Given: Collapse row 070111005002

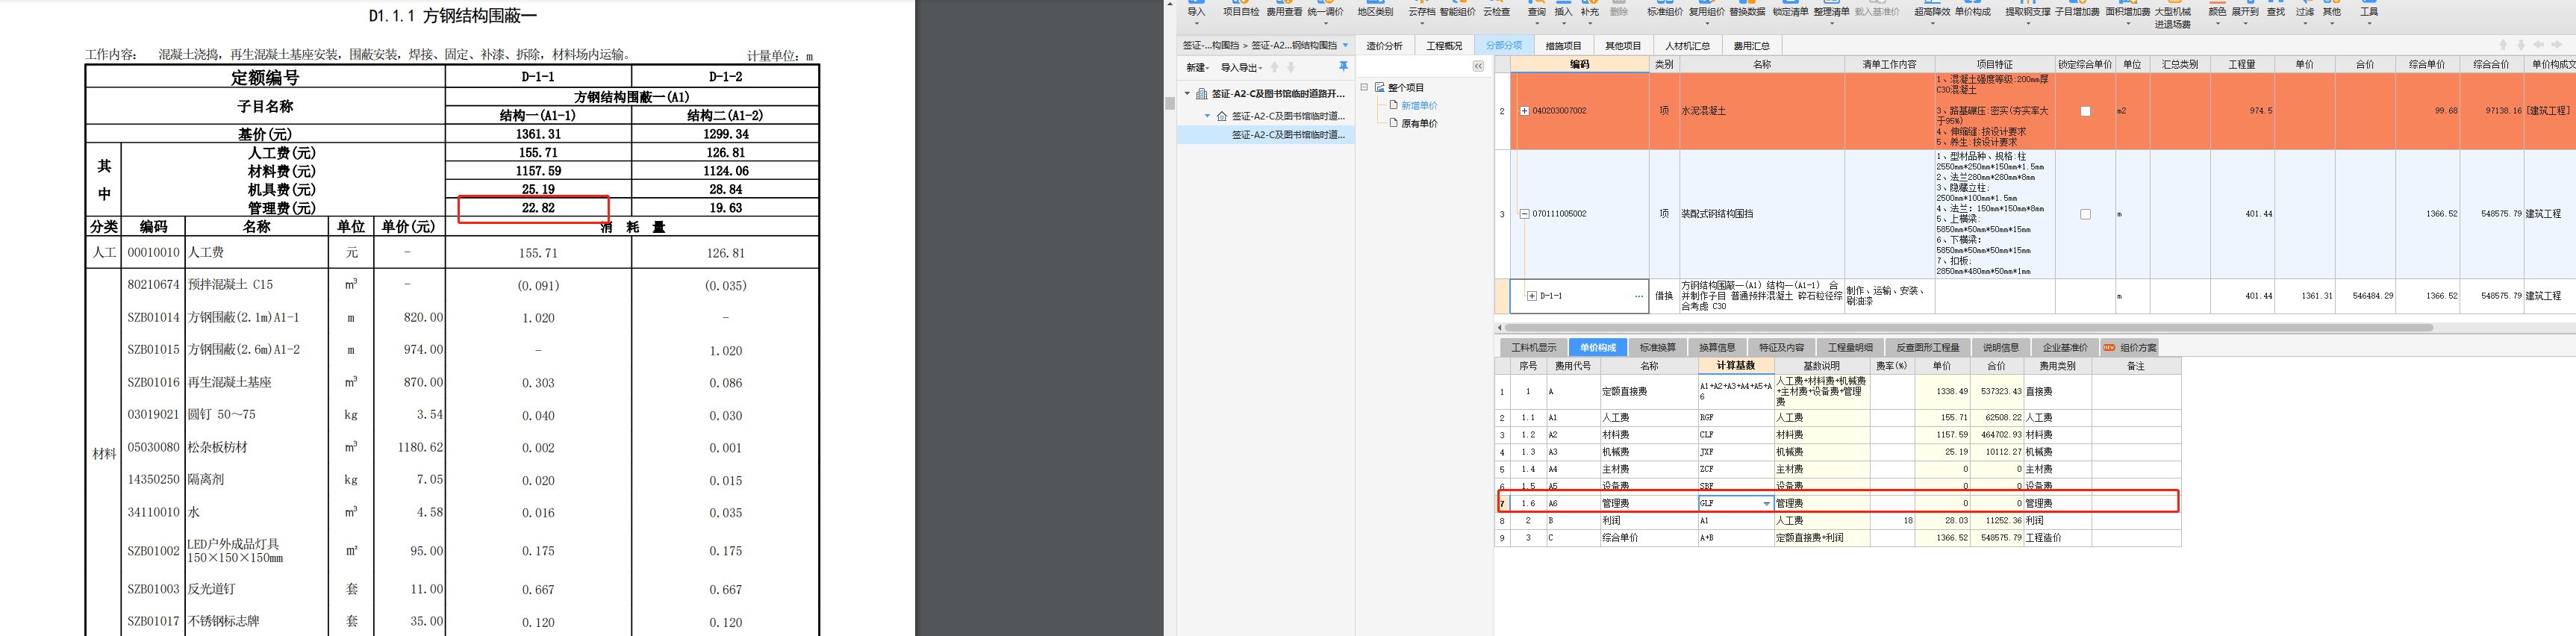Looking at the screenshot, I should (x=1524, y=214).
